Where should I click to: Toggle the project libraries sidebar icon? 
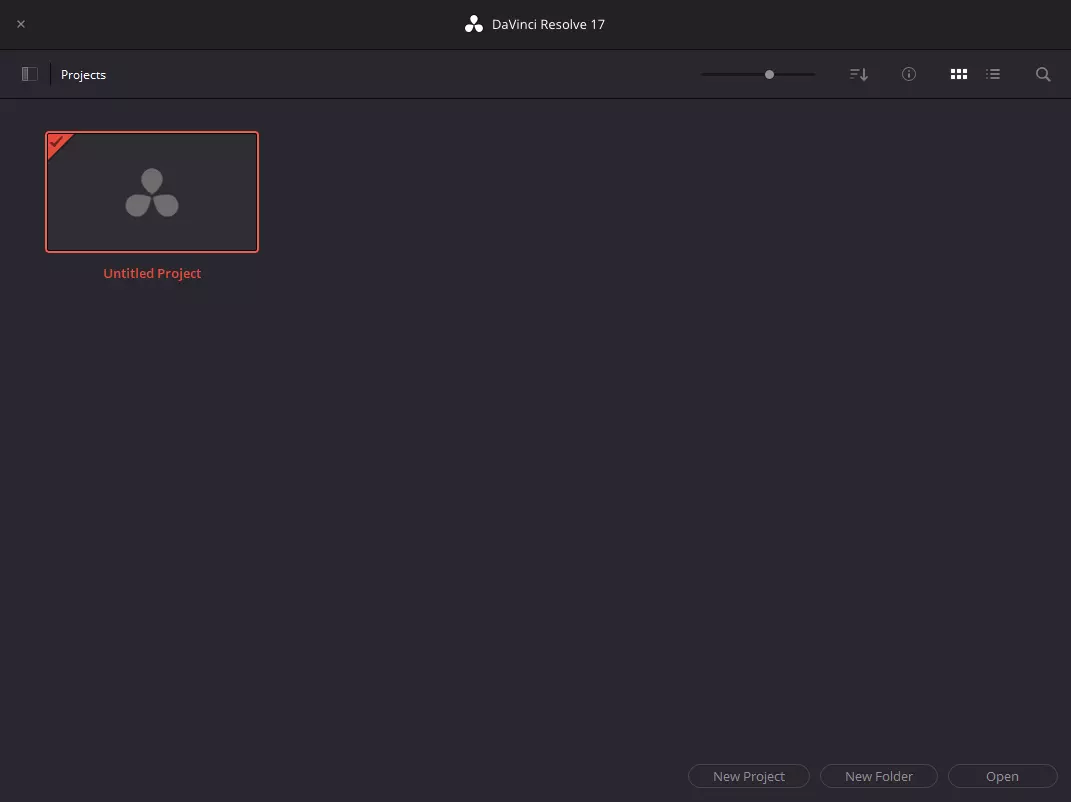tap(29, 74)
